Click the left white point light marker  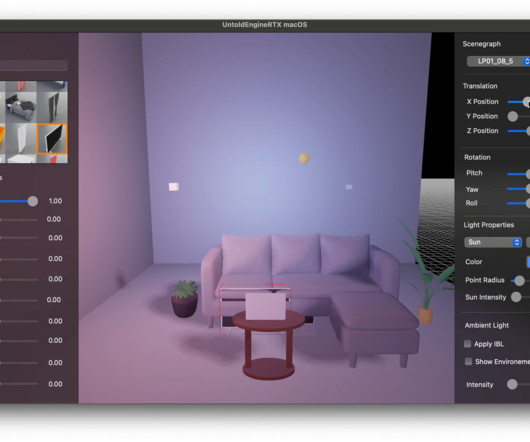pyautogui.click(x=174, y=187)
